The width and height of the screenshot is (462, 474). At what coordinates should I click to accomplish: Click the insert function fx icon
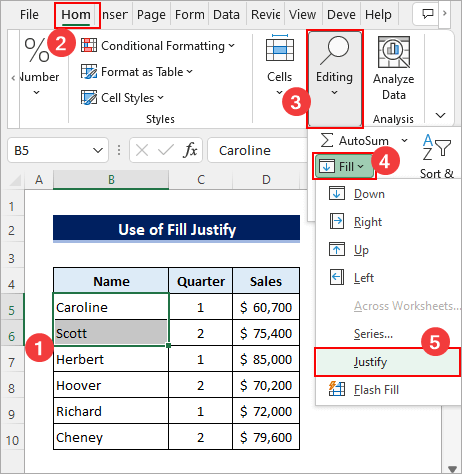pos(190,150)
